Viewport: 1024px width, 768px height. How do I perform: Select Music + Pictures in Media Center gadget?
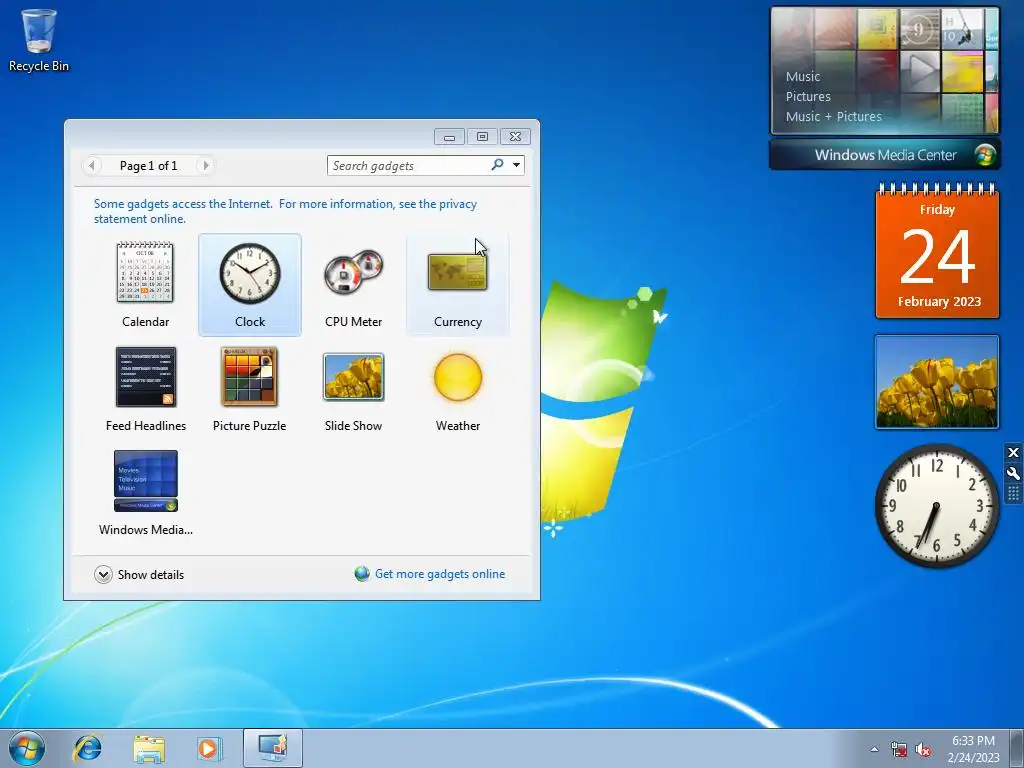pyautogui.click(x=833, y=117)
